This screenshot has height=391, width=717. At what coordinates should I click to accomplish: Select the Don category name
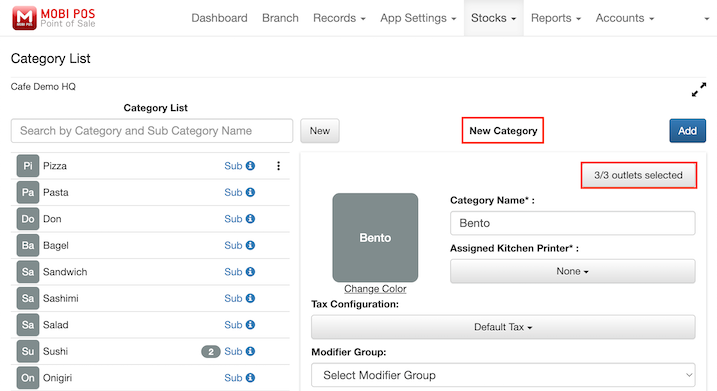click(x=52, y=219)
